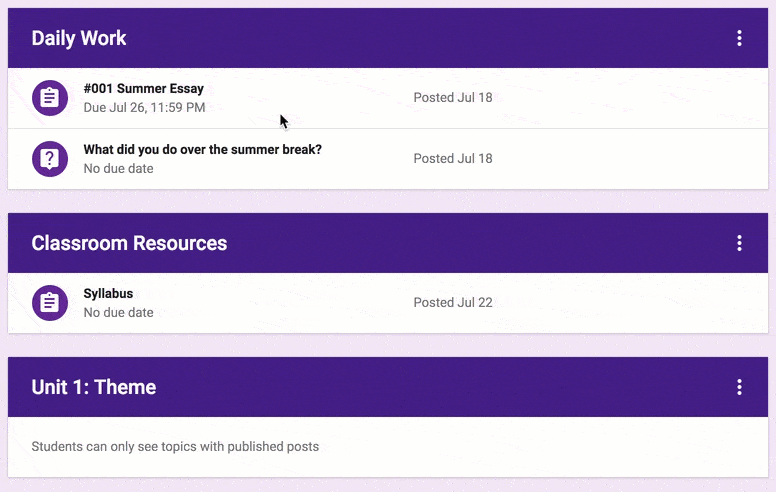Click the Summer Essay assignment clipboard icon
Screen dimensions: 776x492
[x=50, y=98]
